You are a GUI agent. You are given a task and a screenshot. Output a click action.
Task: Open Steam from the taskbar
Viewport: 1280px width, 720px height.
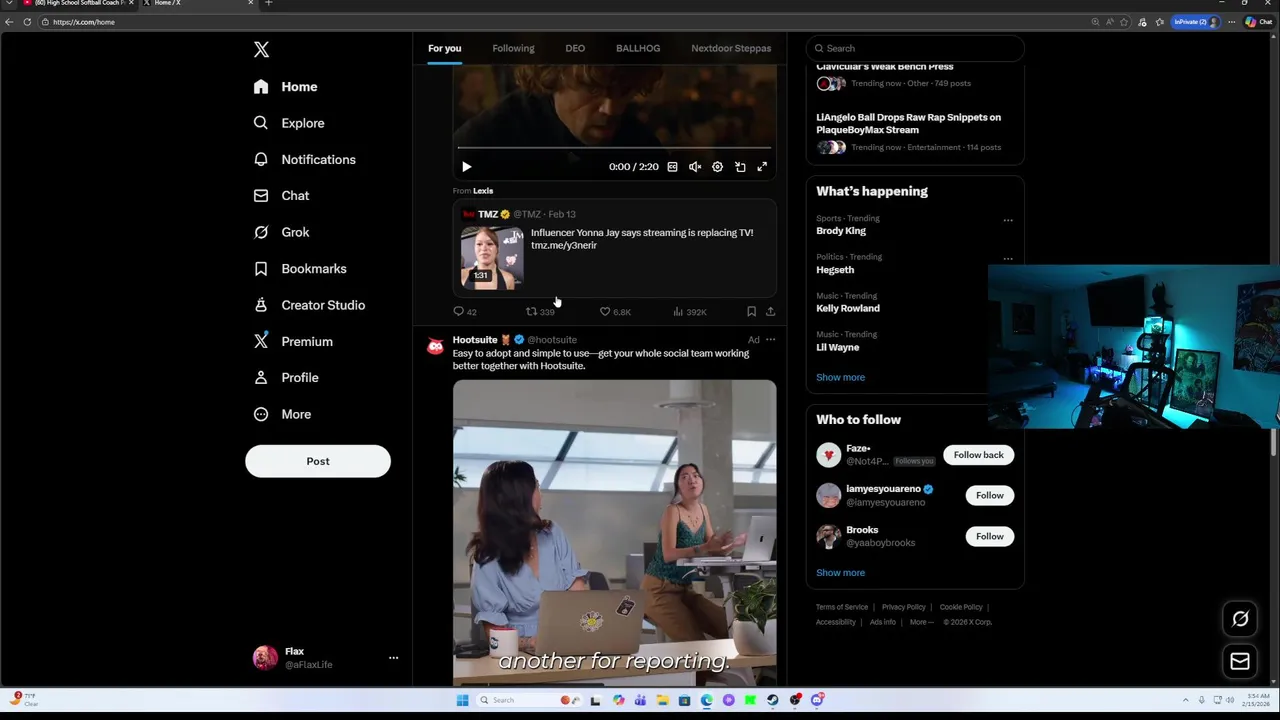pyautogui.click(x=773, y=700)
